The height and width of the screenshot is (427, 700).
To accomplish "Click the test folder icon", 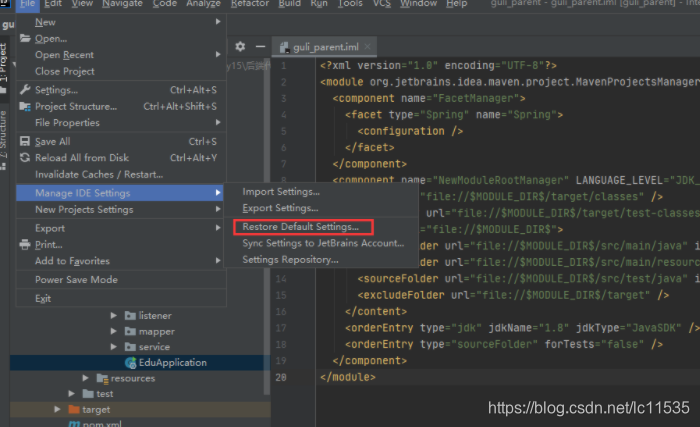I will (x=88, y=394).
